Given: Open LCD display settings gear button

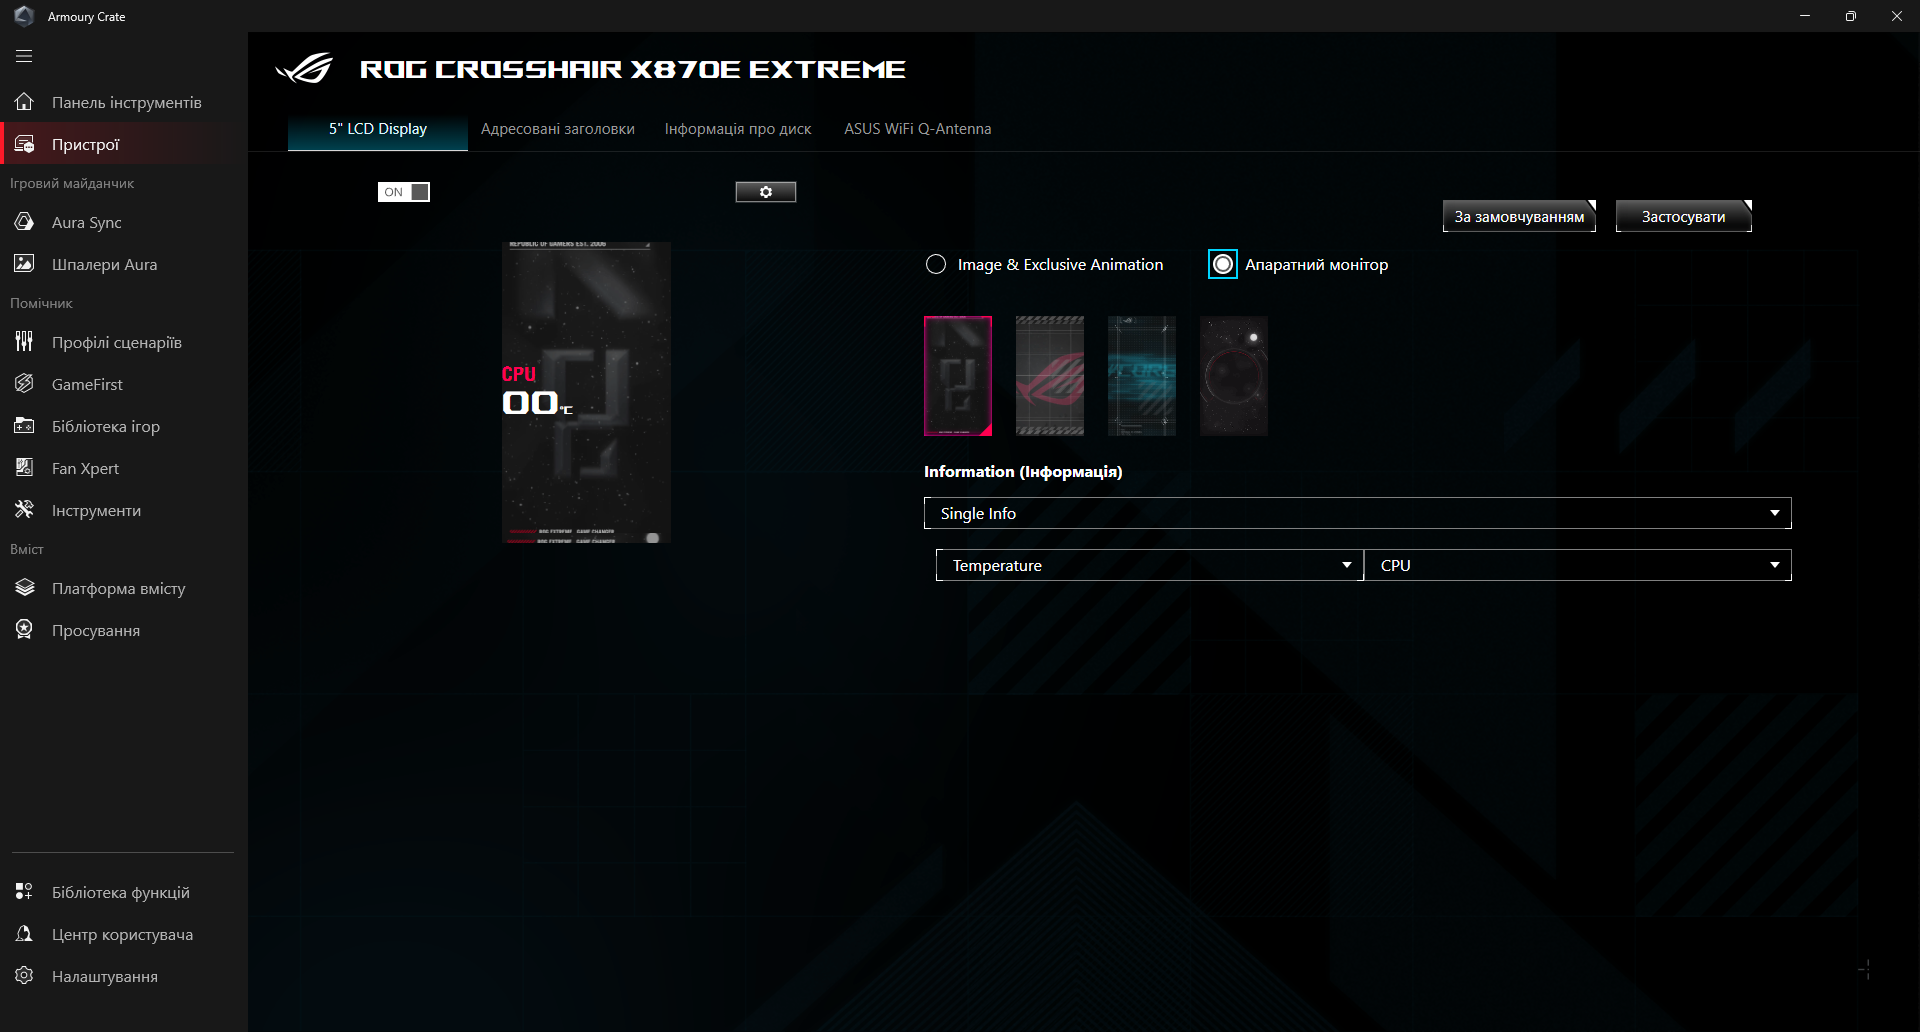Looking at the screenshot, I should pyautogui.click(x=766, y=192).
